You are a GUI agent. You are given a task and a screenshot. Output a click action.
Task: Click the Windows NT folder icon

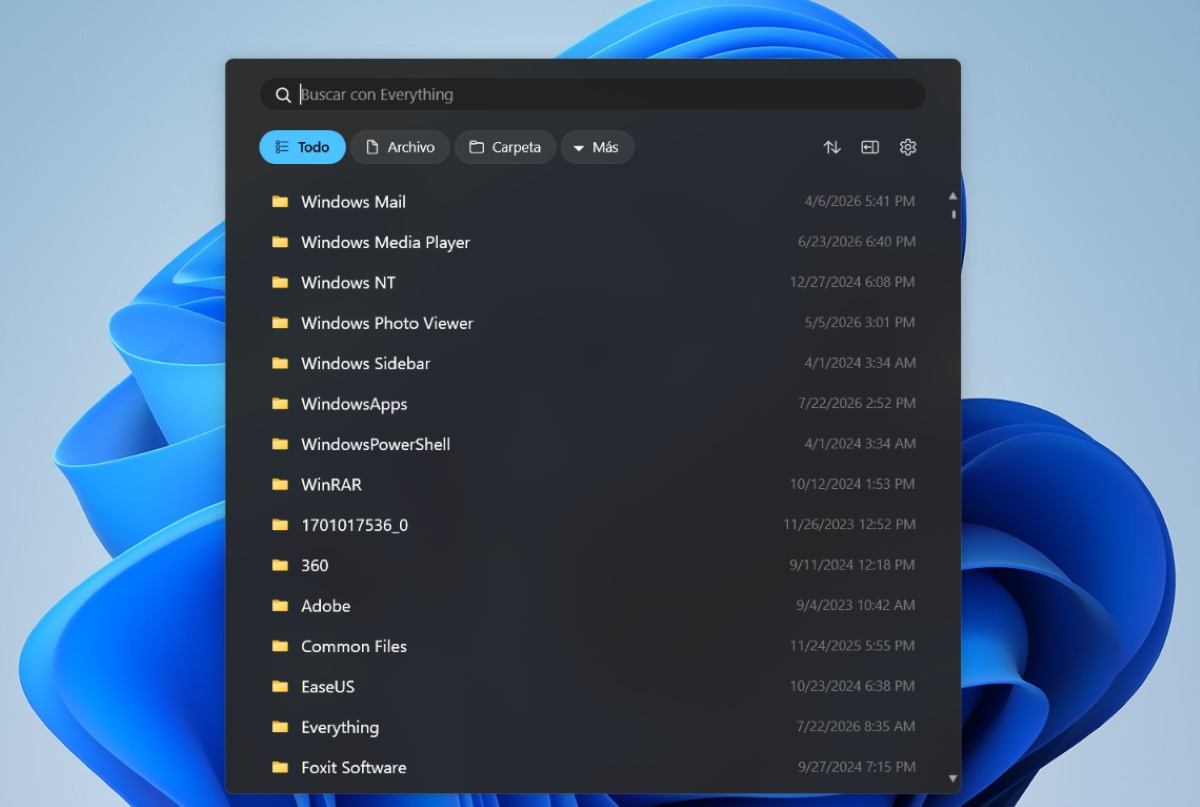(x=280, y=282)
